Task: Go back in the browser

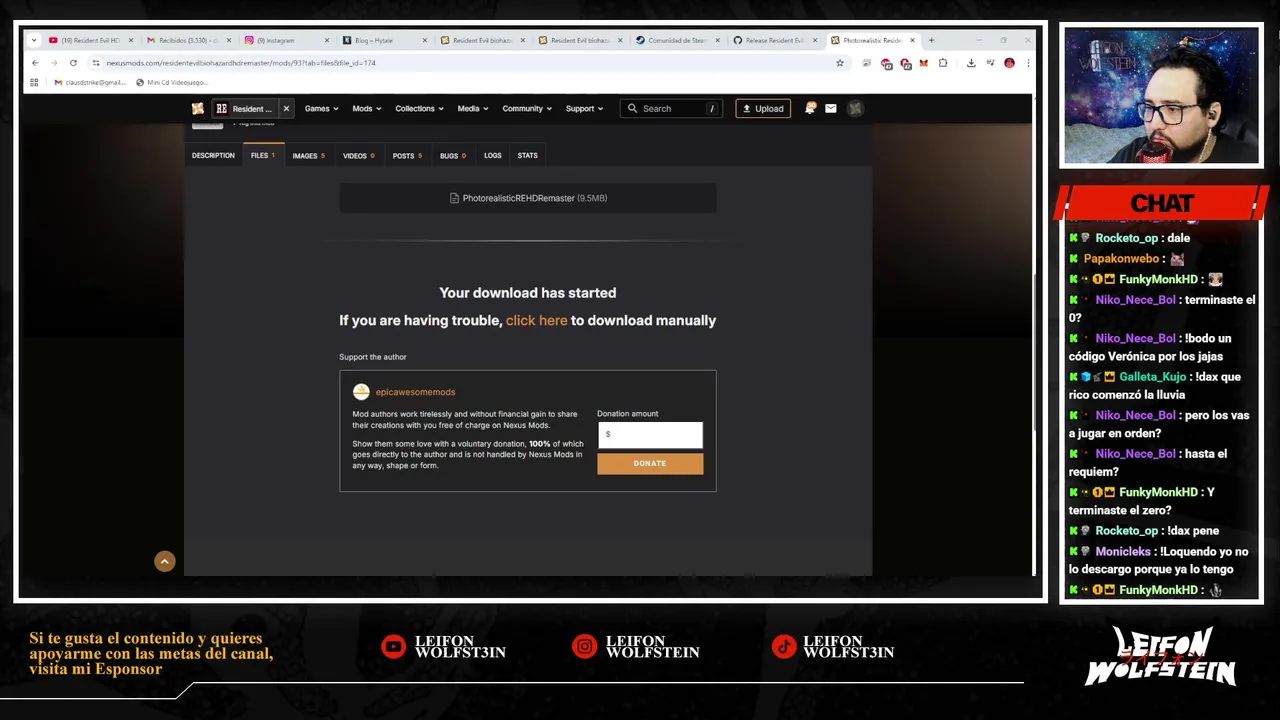Action: point(35,62)
